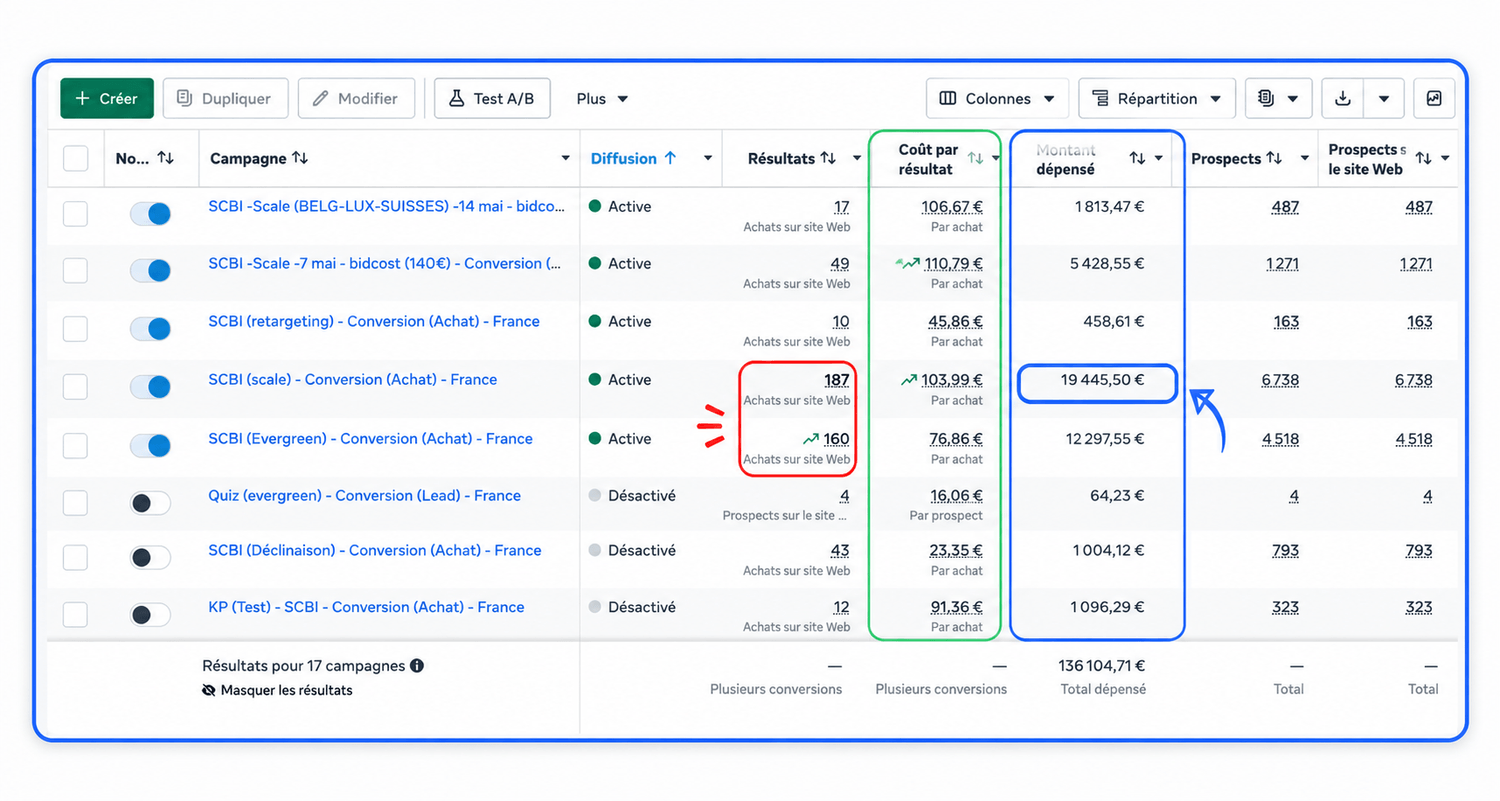
Task: Open the Colonnes dropdown
Action: (x=997, y=98)
